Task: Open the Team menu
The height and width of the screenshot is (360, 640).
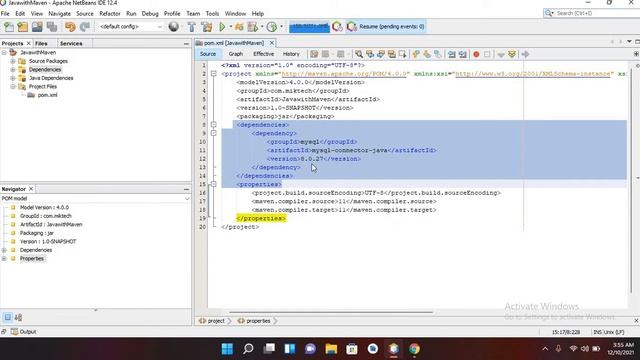Action: (193, 13)
